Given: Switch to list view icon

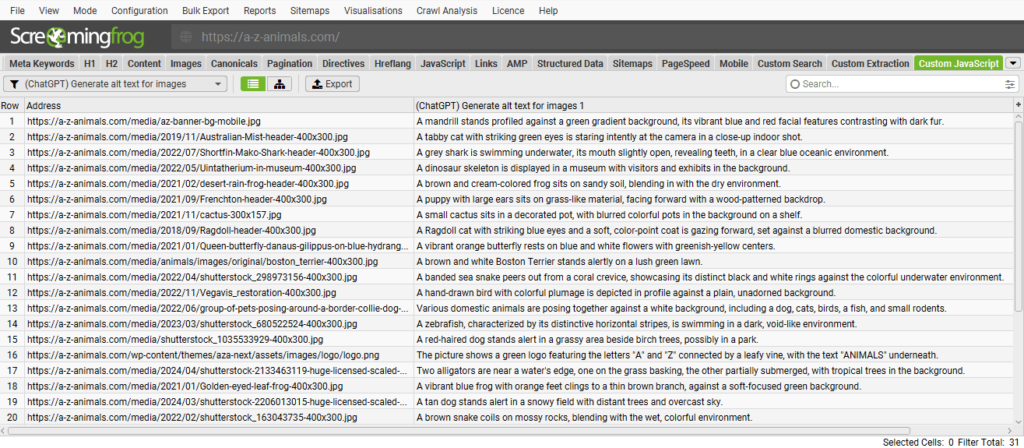Looking at the screenshot, I should click(x=253, y=84).
